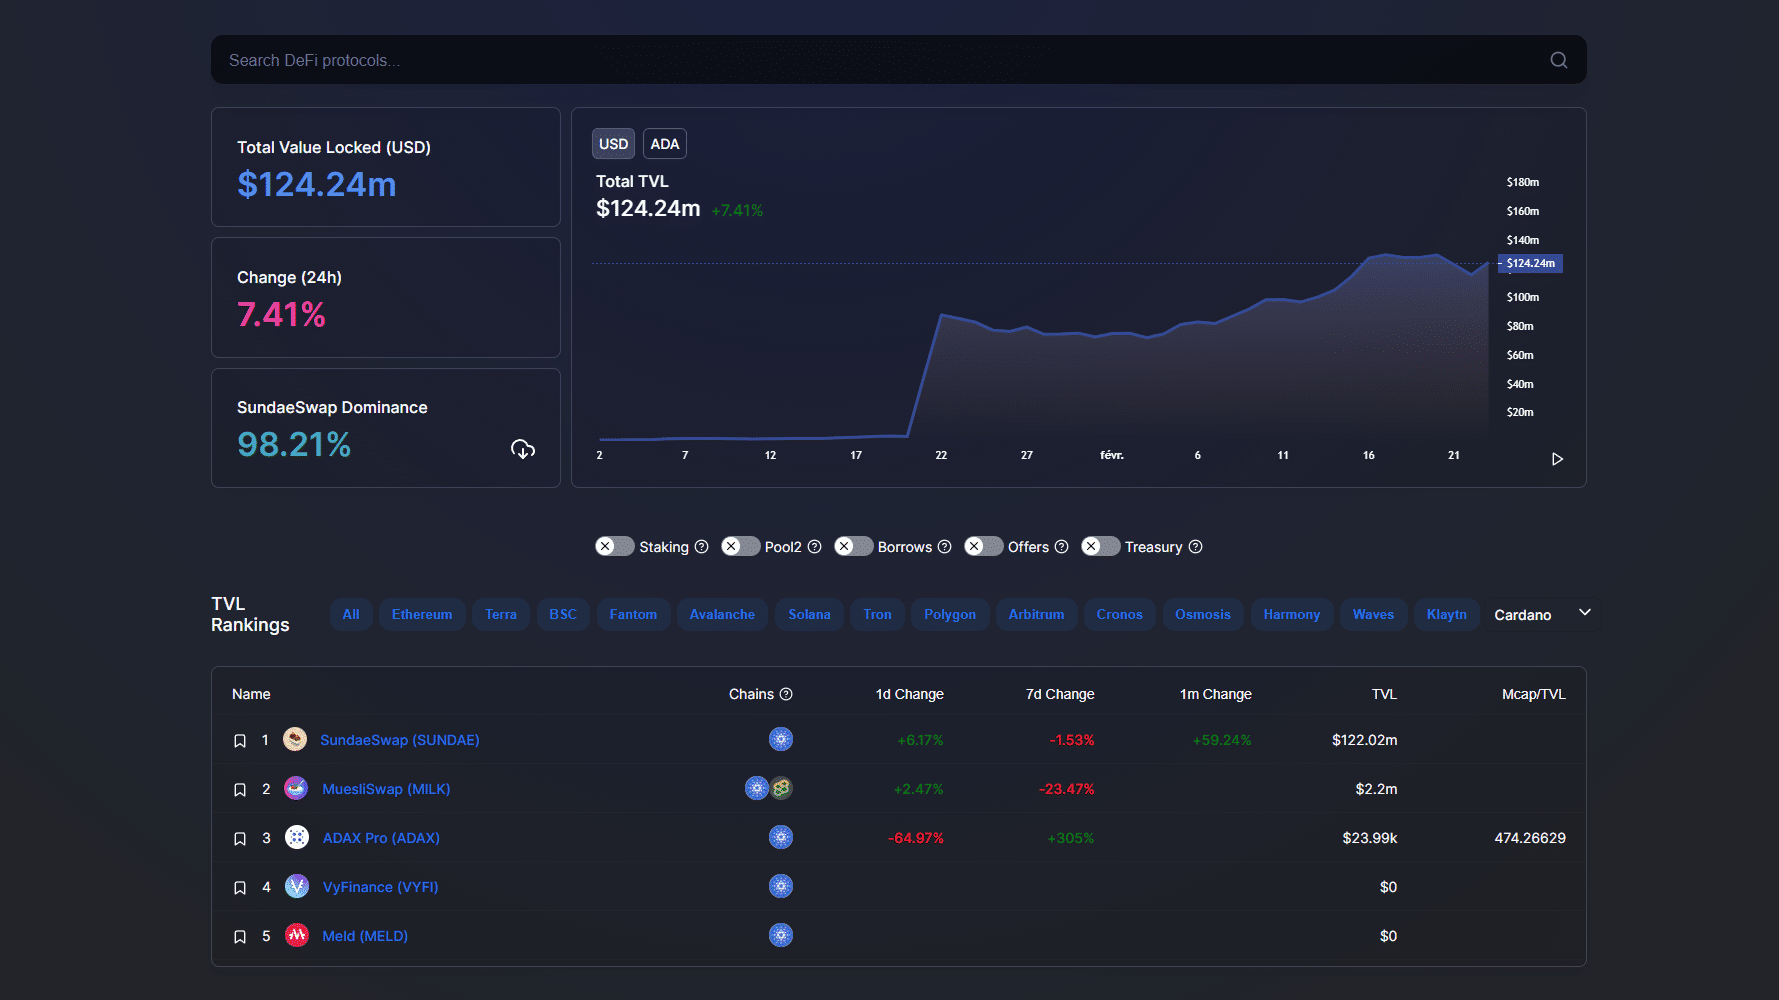Screen dimensions: 1779x1000
Task: Filter rankings by Polygon
Action: (x=950, y=614)
